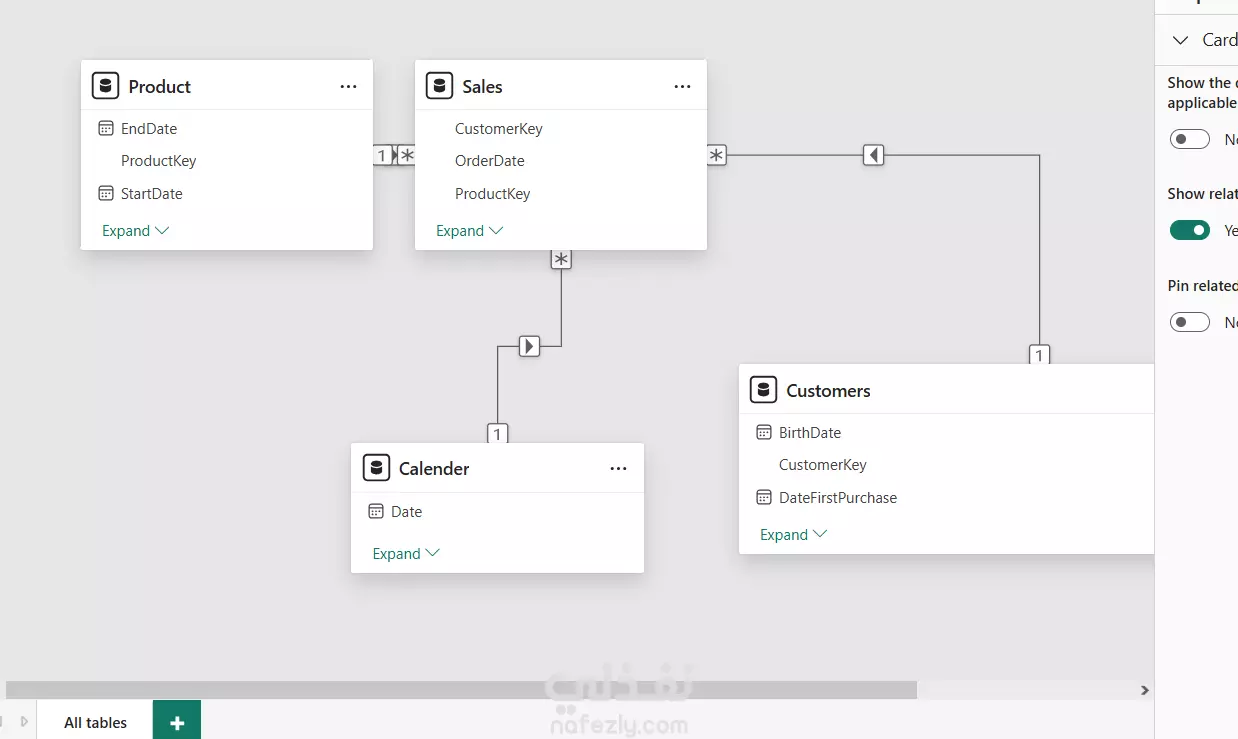Open the Calender table more options menu
1238x739 pixels.
pyautogui.click(x=618, y=469)
